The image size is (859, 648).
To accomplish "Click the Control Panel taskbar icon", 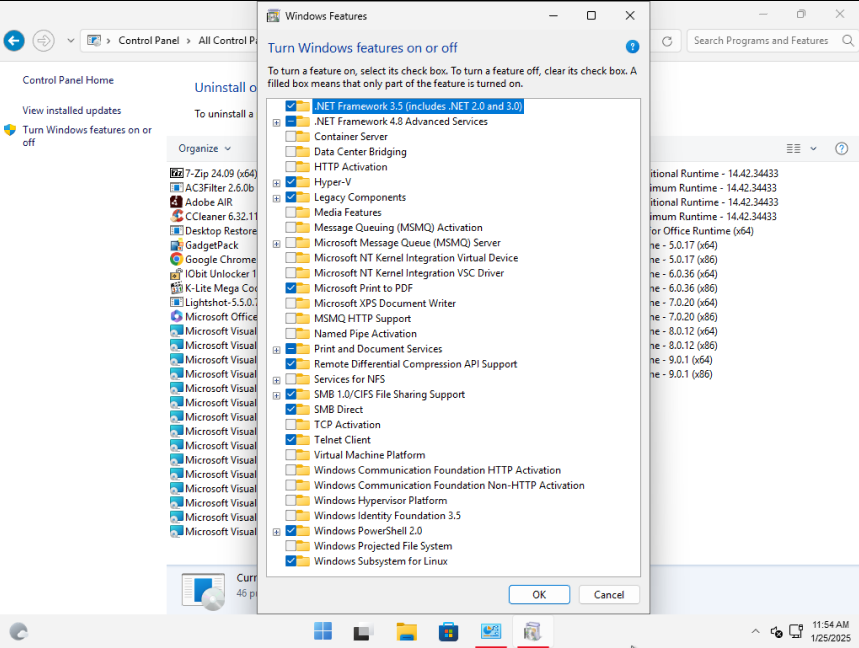I will click(x=491, y=631).
